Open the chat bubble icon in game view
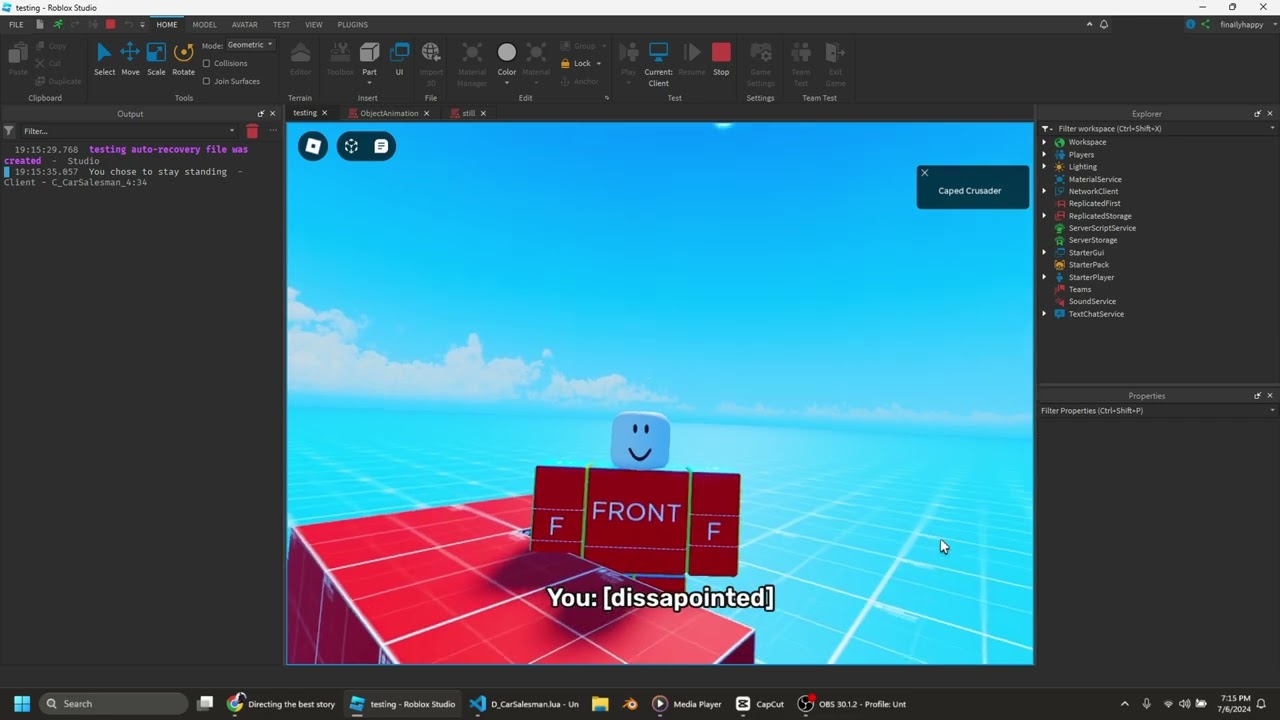This screenshot has height=720, width=1280. (x=381, y=147)
